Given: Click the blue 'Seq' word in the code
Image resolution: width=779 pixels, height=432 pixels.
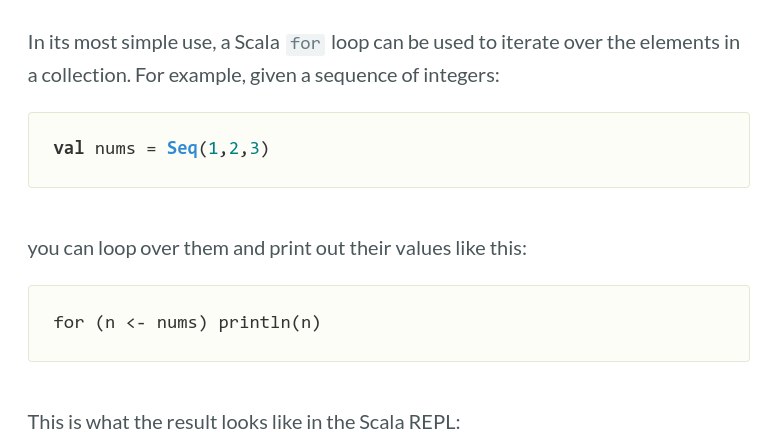Looking at the screenshot, I should point(182,148).
